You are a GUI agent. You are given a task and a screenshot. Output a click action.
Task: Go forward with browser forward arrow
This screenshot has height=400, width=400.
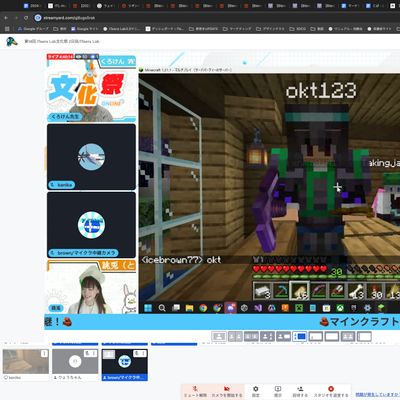point(16,18)
